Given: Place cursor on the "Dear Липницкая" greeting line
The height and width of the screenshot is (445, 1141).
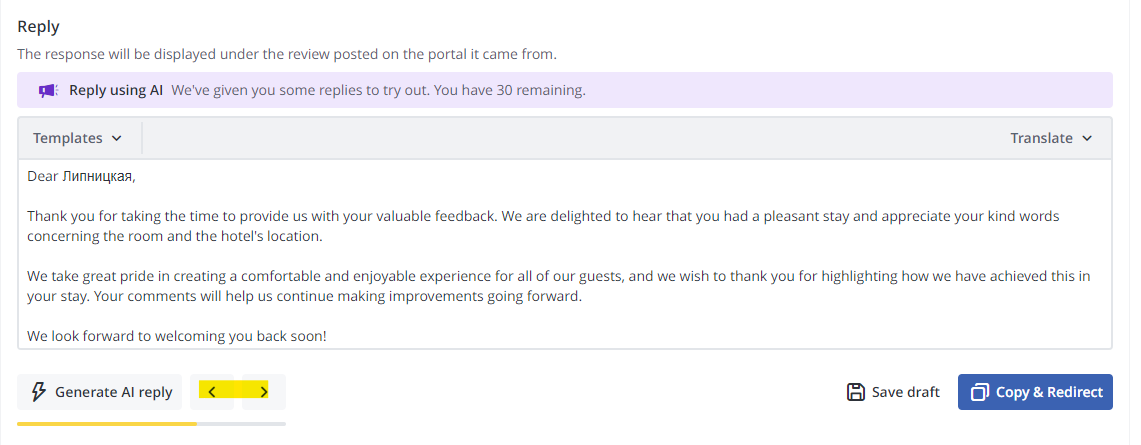Looking at the screenshot, I should [82, 176].
